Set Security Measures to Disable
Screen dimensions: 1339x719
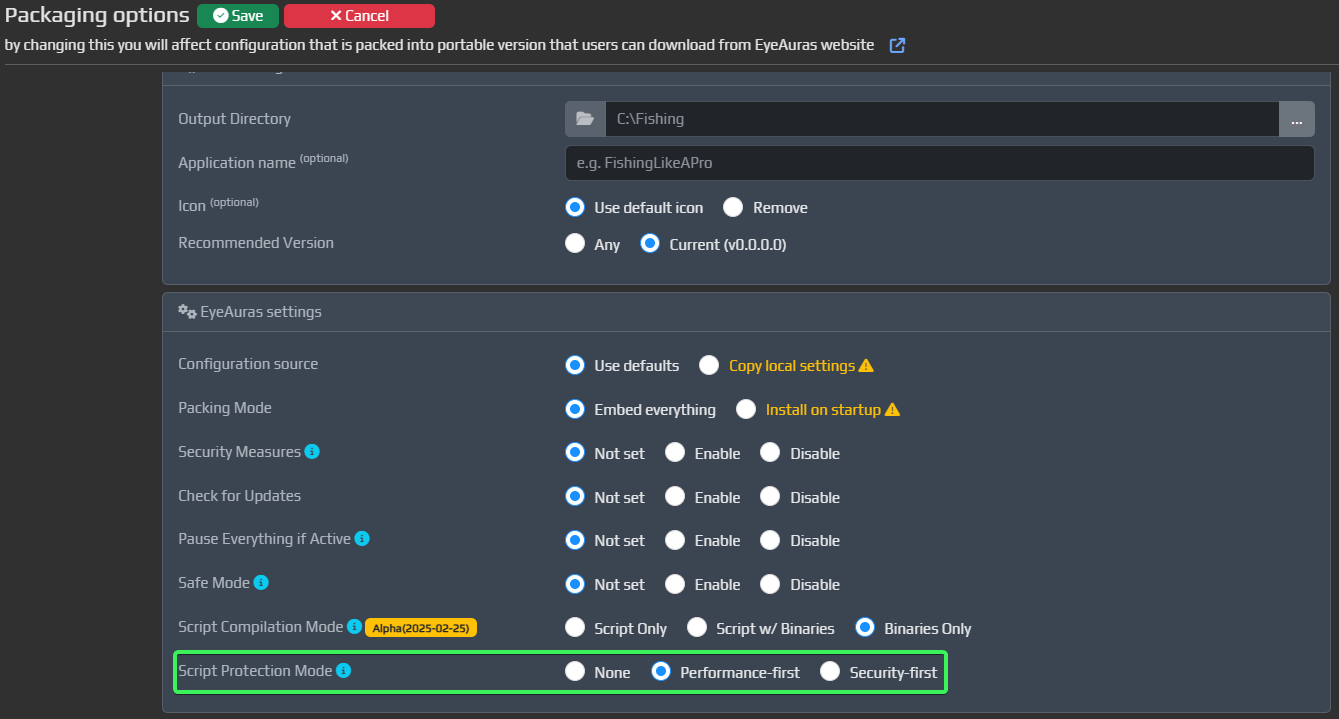click(770, 453)
